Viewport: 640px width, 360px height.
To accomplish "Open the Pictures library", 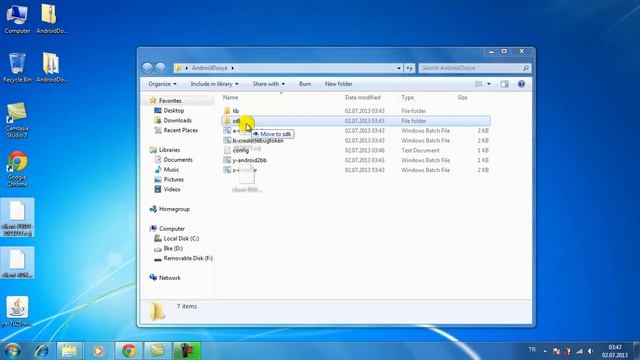I will [173, 180].
